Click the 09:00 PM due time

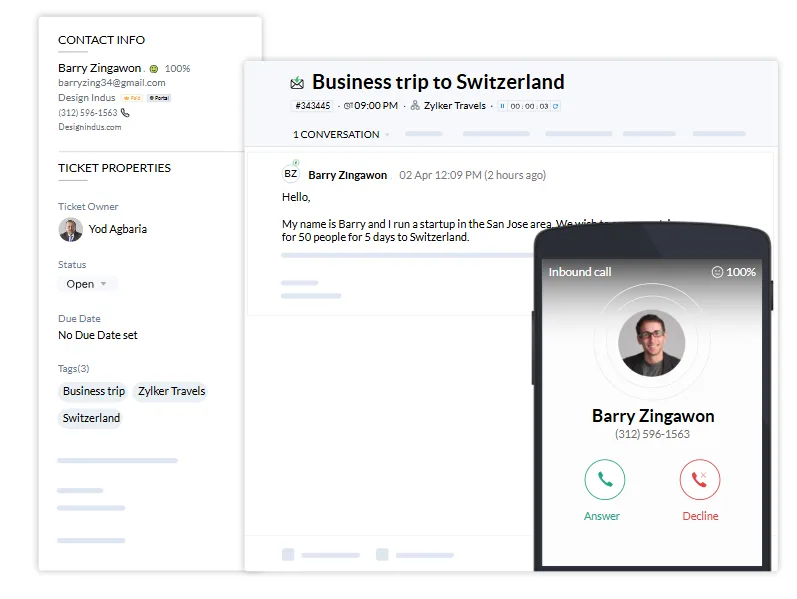pos(376,106)
